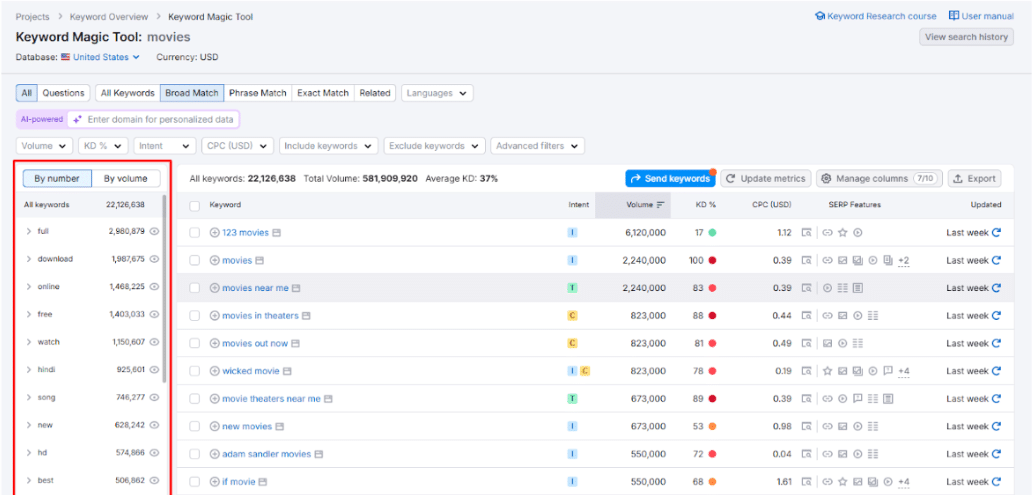Viewport: 1035px width, 495px height.
Task: Open SERP view icon next to movies out now
Action: click(x=296, y=343)
